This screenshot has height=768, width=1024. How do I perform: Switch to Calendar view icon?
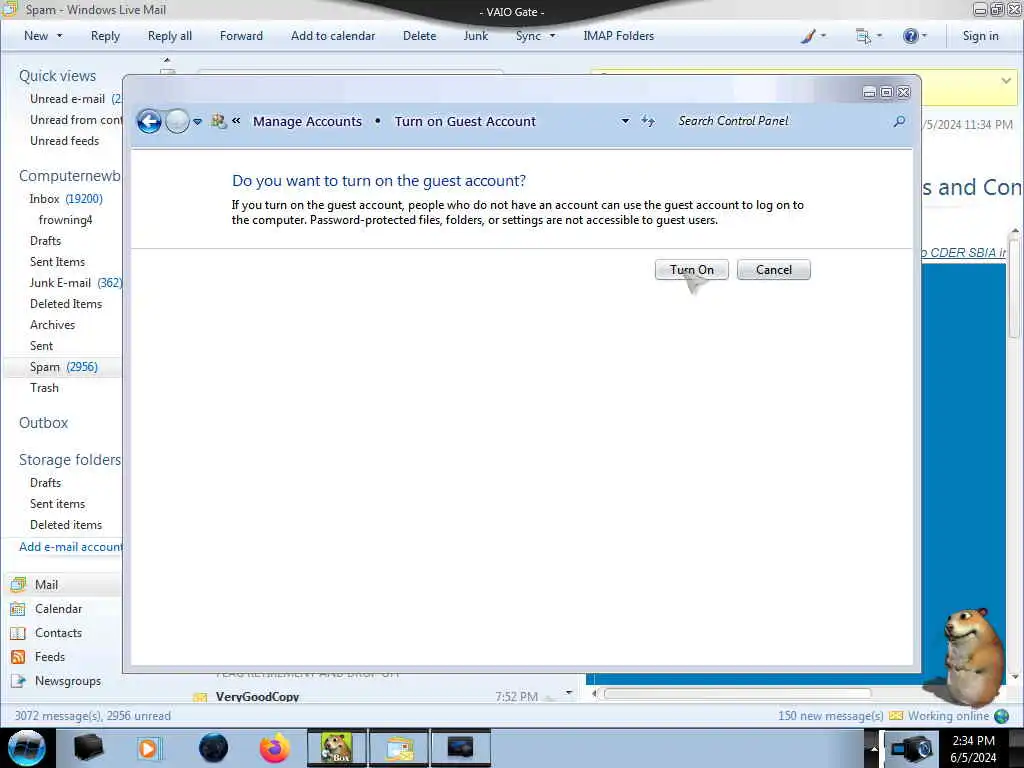click(x=18, y=609)
